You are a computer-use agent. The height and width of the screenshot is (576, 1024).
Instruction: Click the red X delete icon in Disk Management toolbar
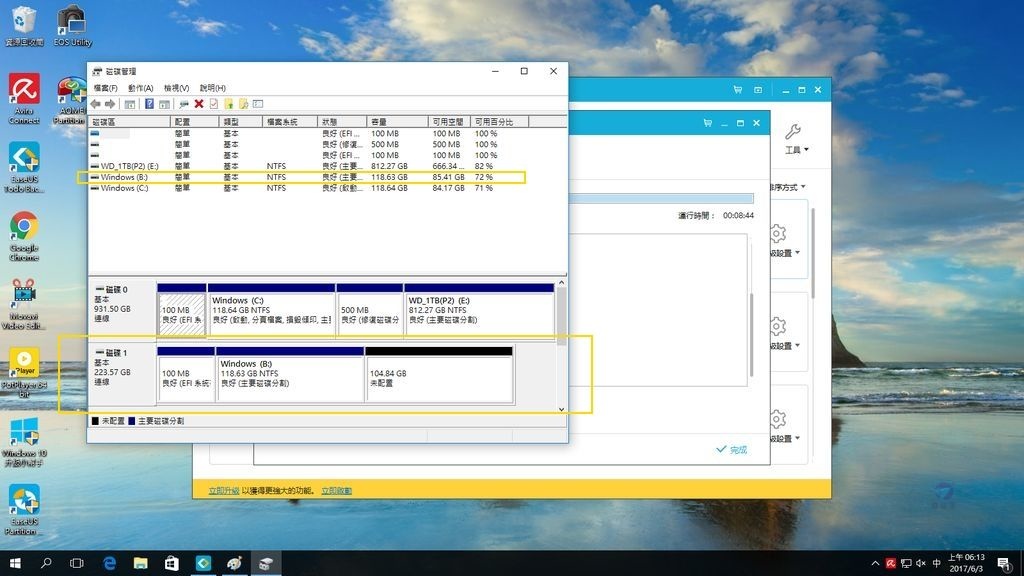[x=199, y=103]
